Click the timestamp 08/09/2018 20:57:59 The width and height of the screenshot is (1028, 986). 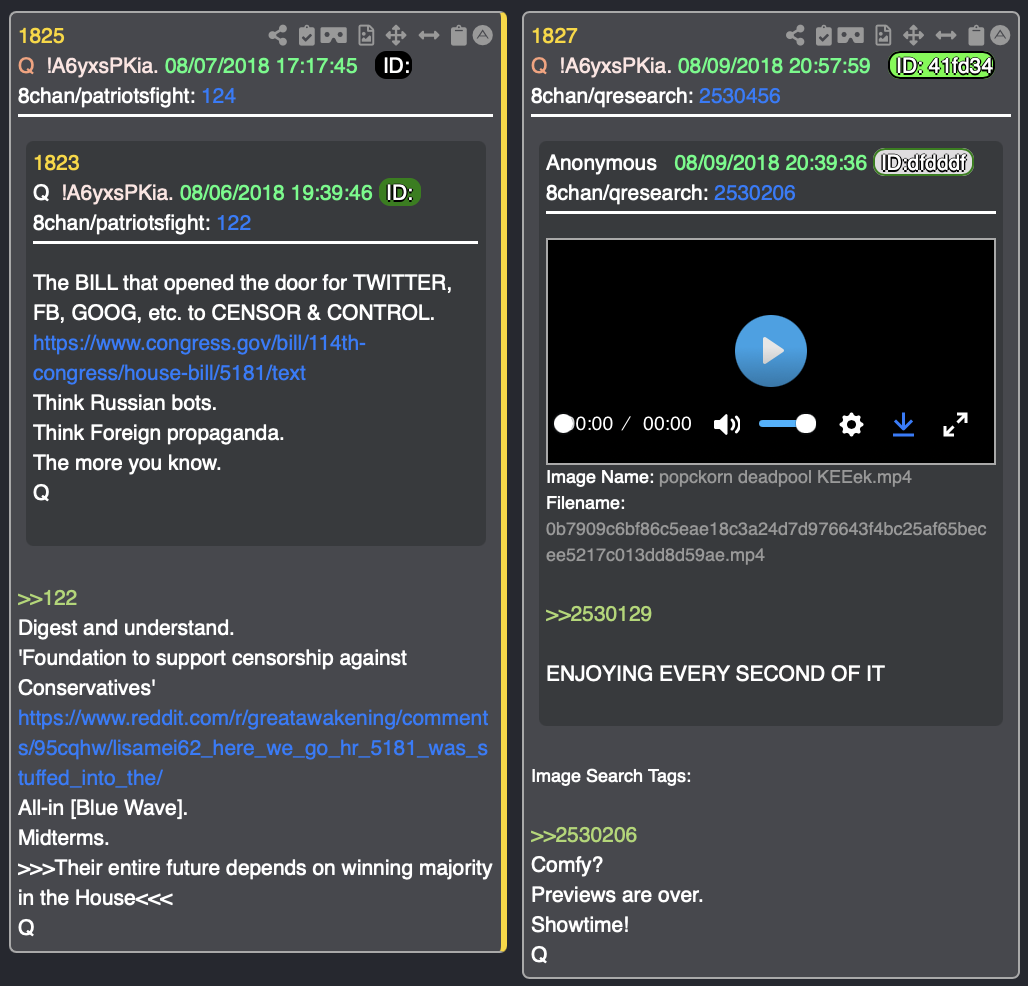tap(774, 66)
